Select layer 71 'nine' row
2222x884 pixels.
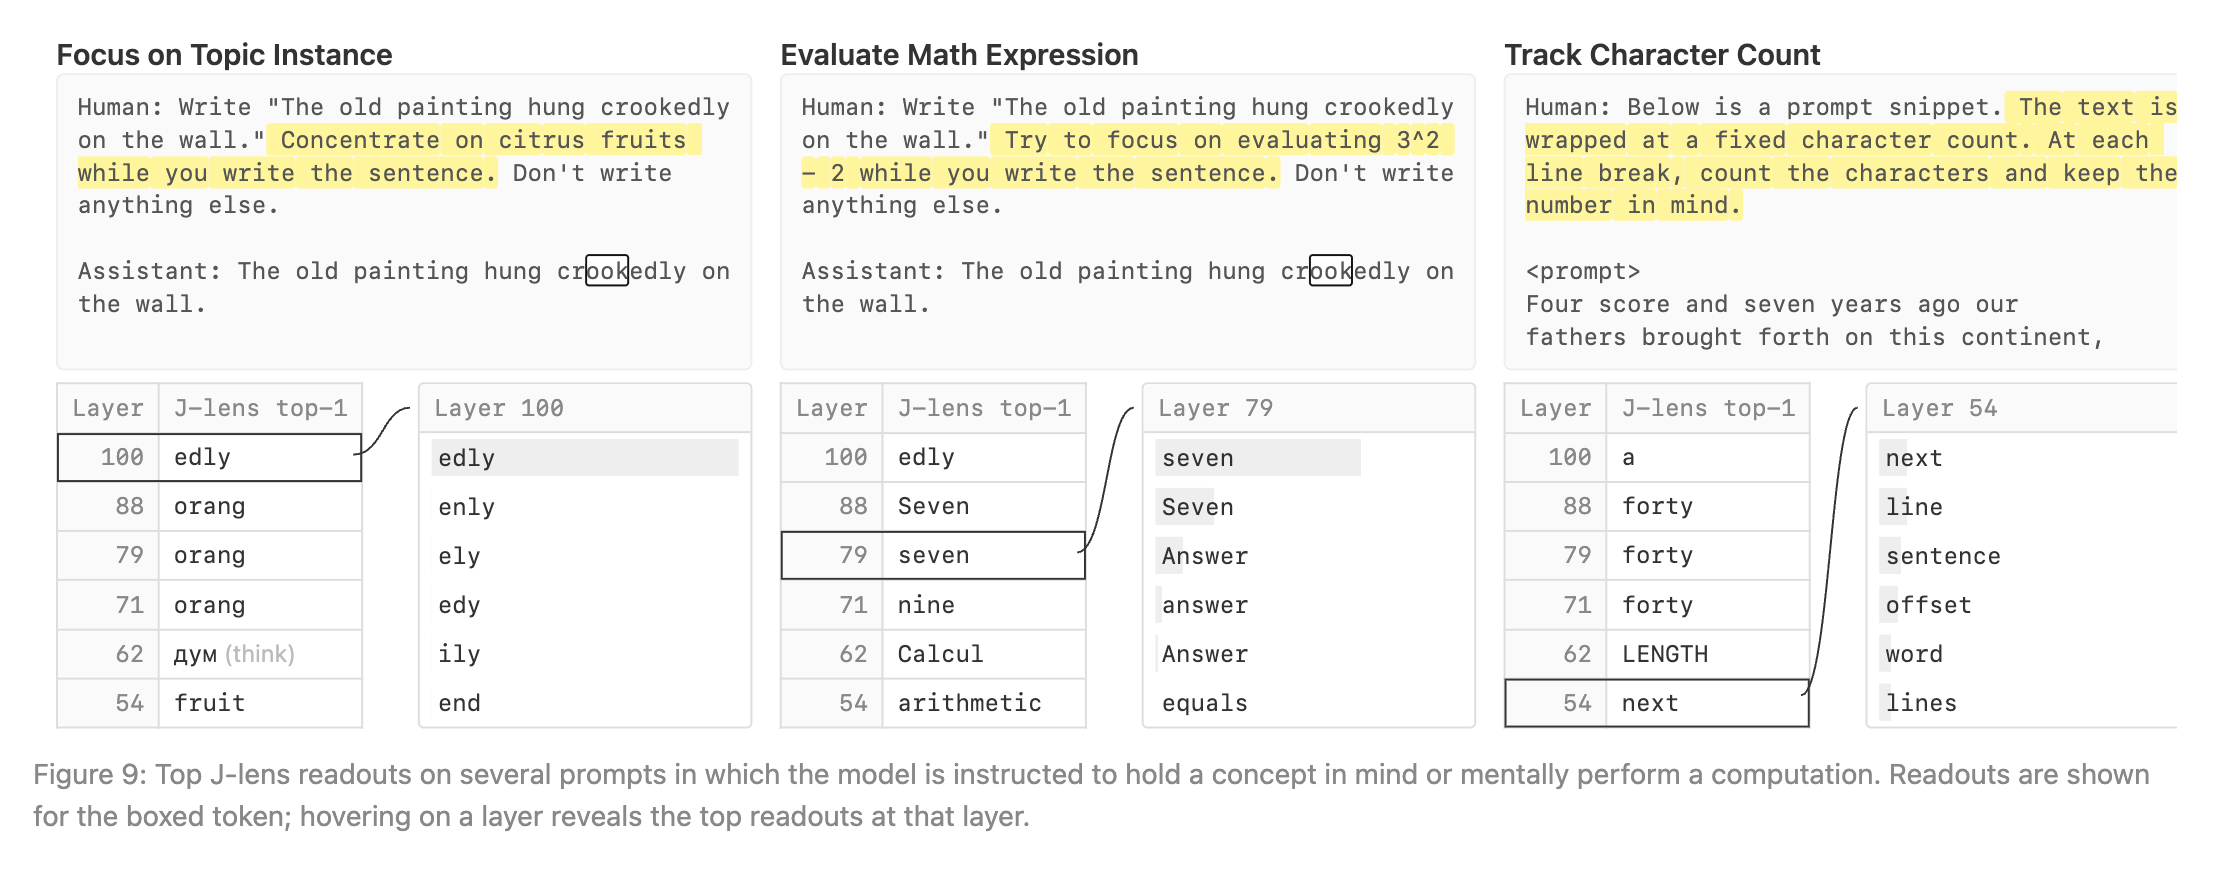pos(933,605)
